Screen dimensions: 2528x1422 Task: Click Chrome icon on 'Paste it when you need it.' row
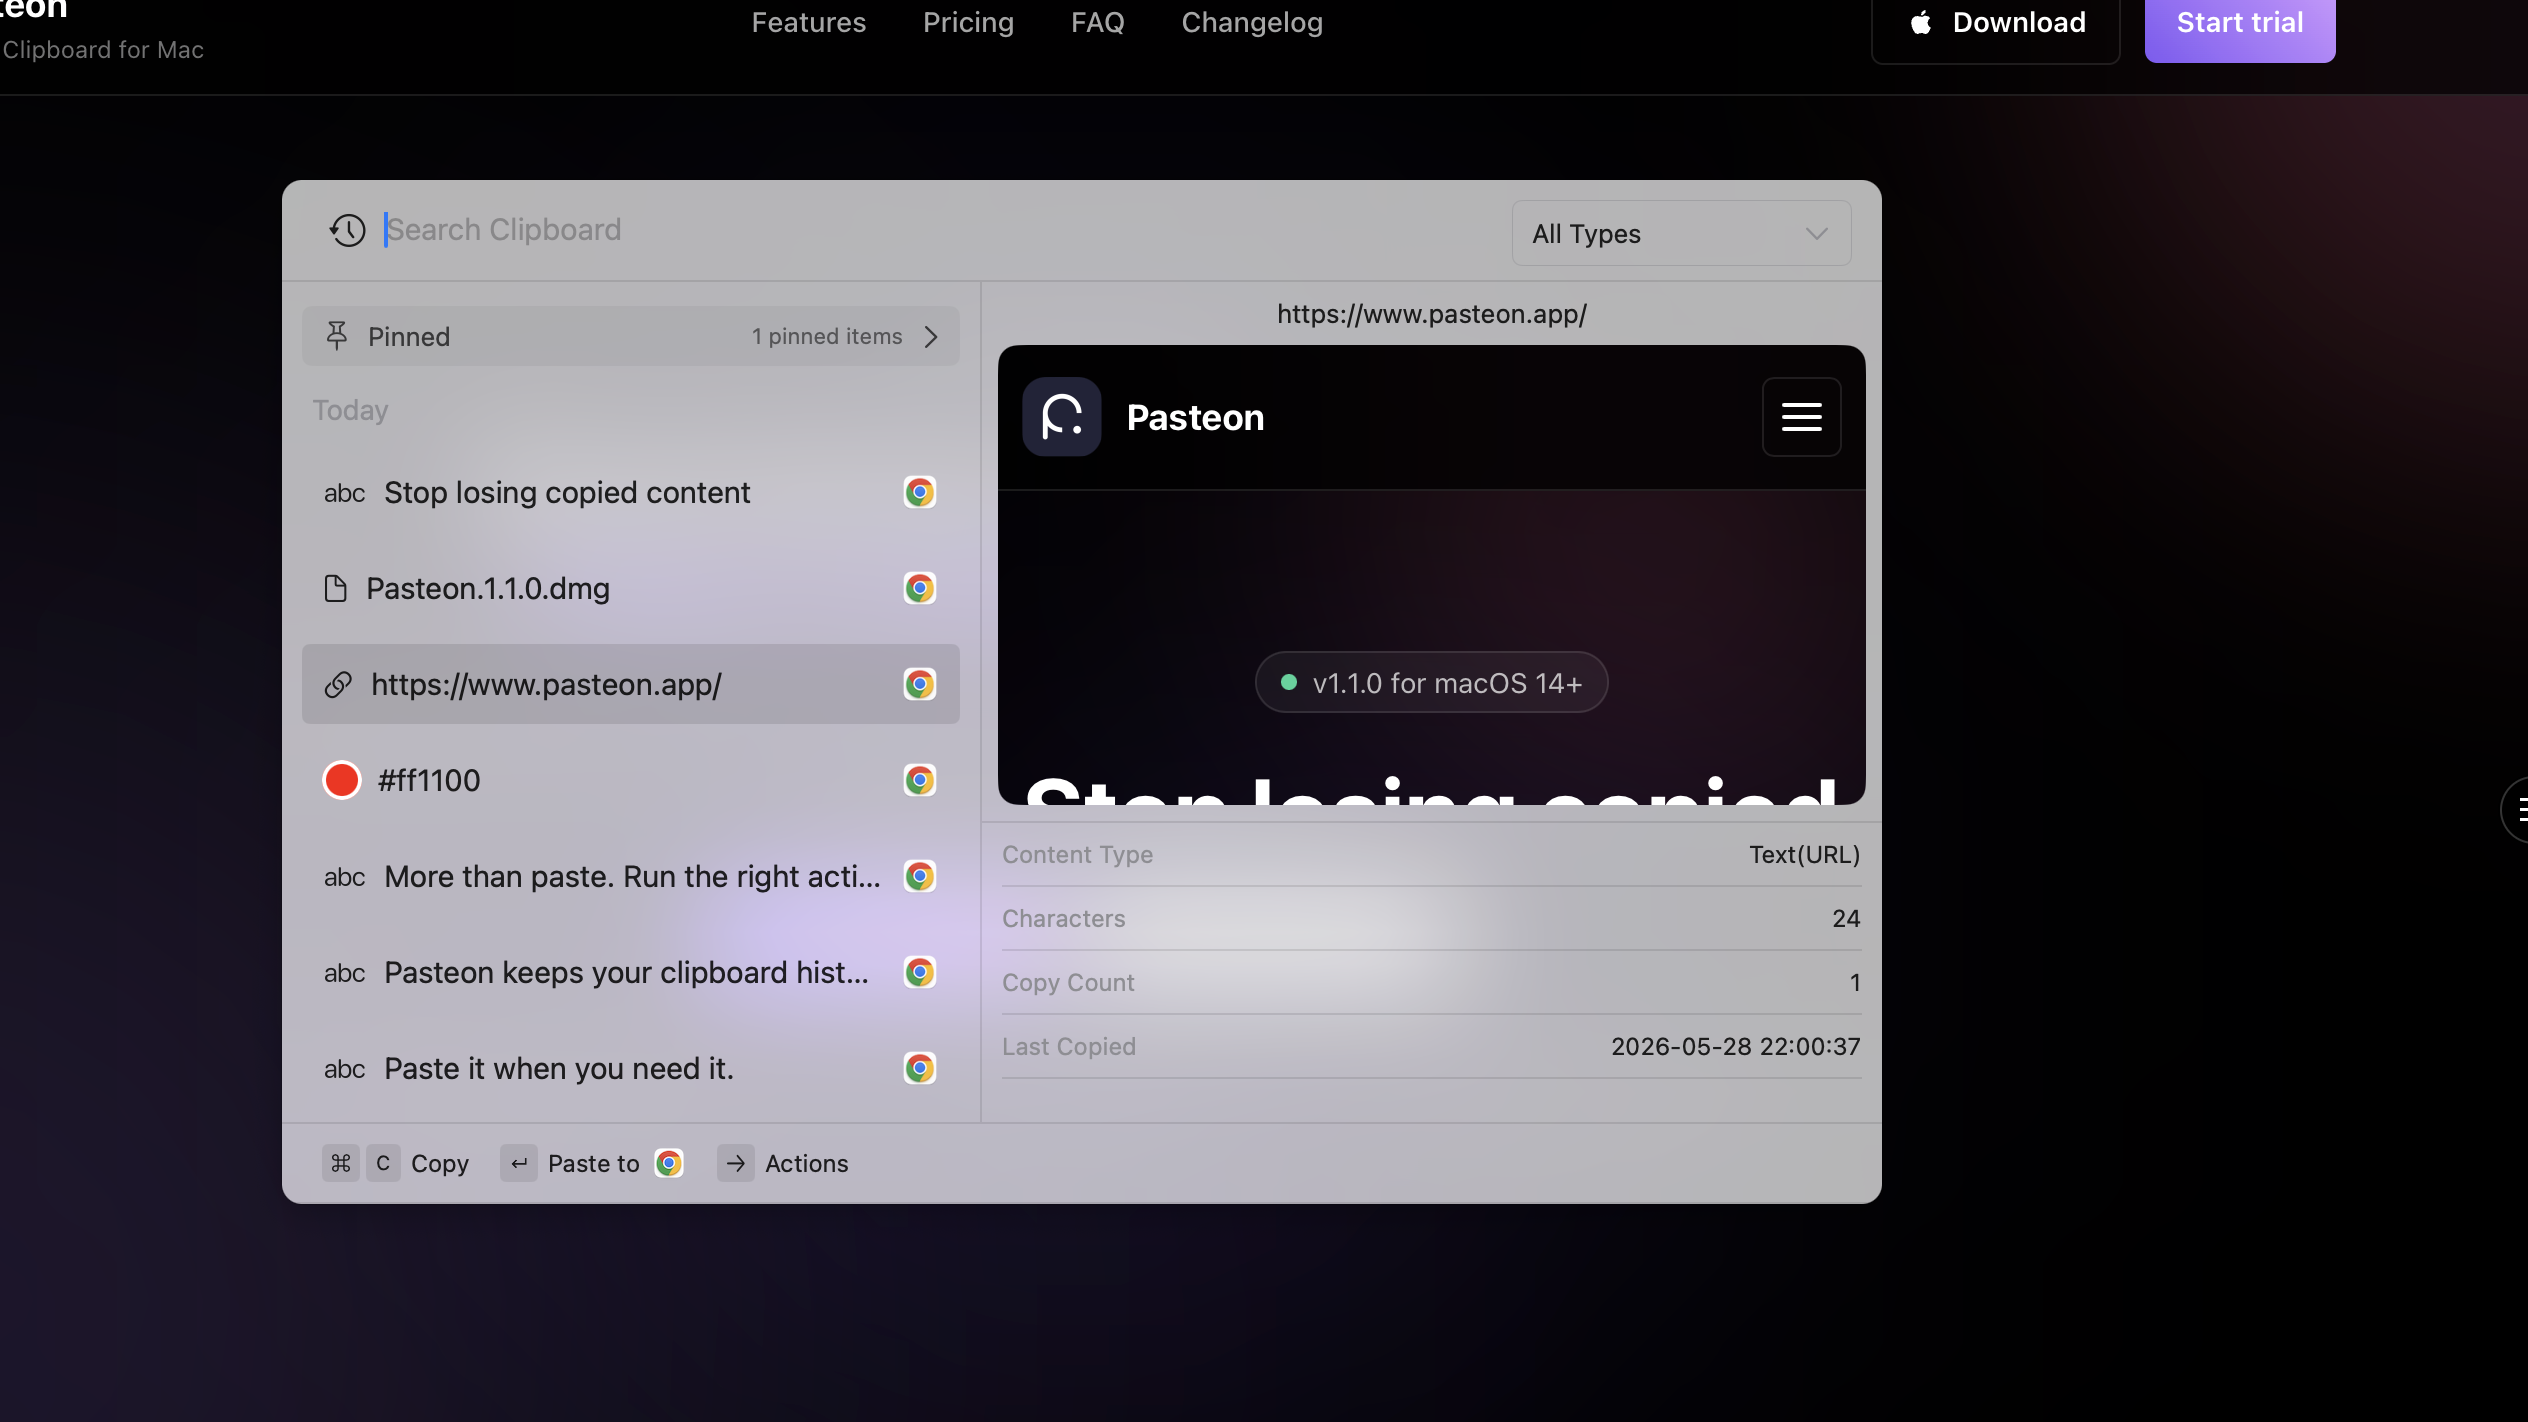pos(919,1068)
